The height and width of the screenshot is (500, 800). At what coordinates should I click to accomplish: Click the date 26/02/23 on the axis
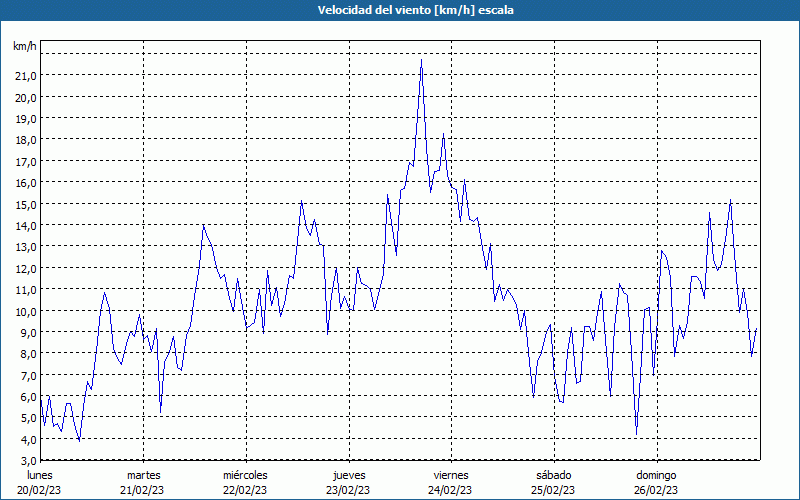[x=656, y=490]
